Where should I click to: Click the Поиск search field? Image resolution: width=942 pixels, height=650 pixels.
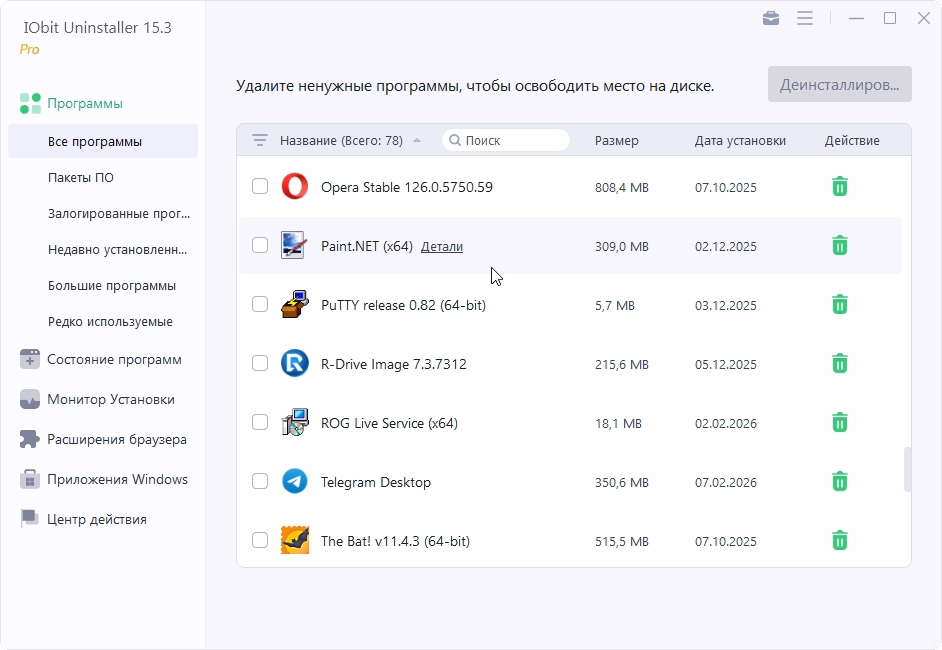coord(510,141)
